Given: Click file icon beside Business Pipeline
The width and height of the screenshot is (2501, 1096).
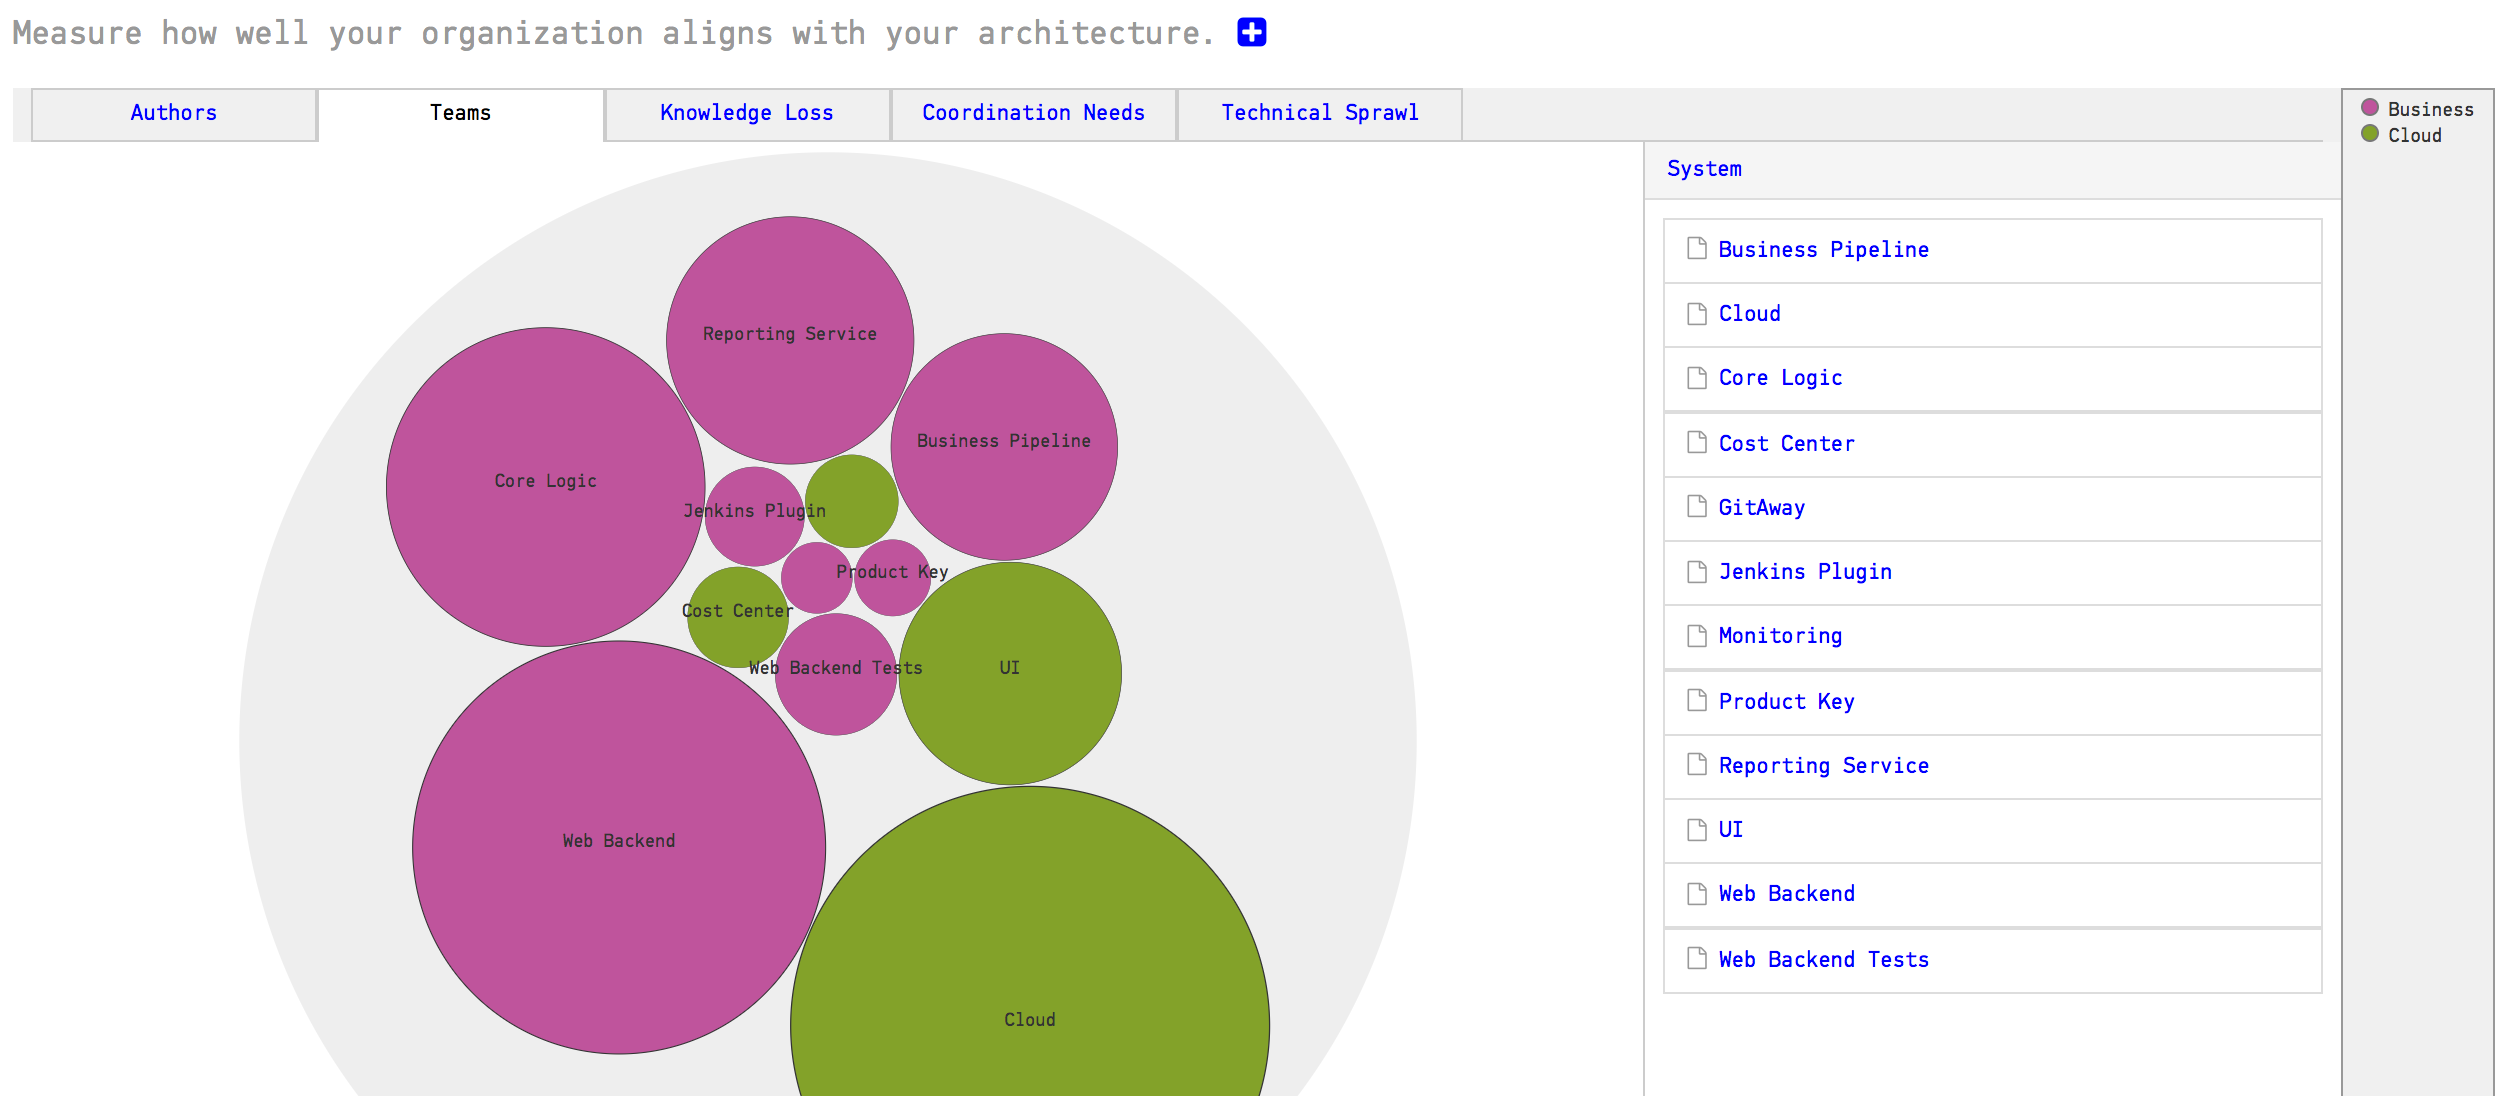Looking at the screenshot, I should click(1696, 248).
